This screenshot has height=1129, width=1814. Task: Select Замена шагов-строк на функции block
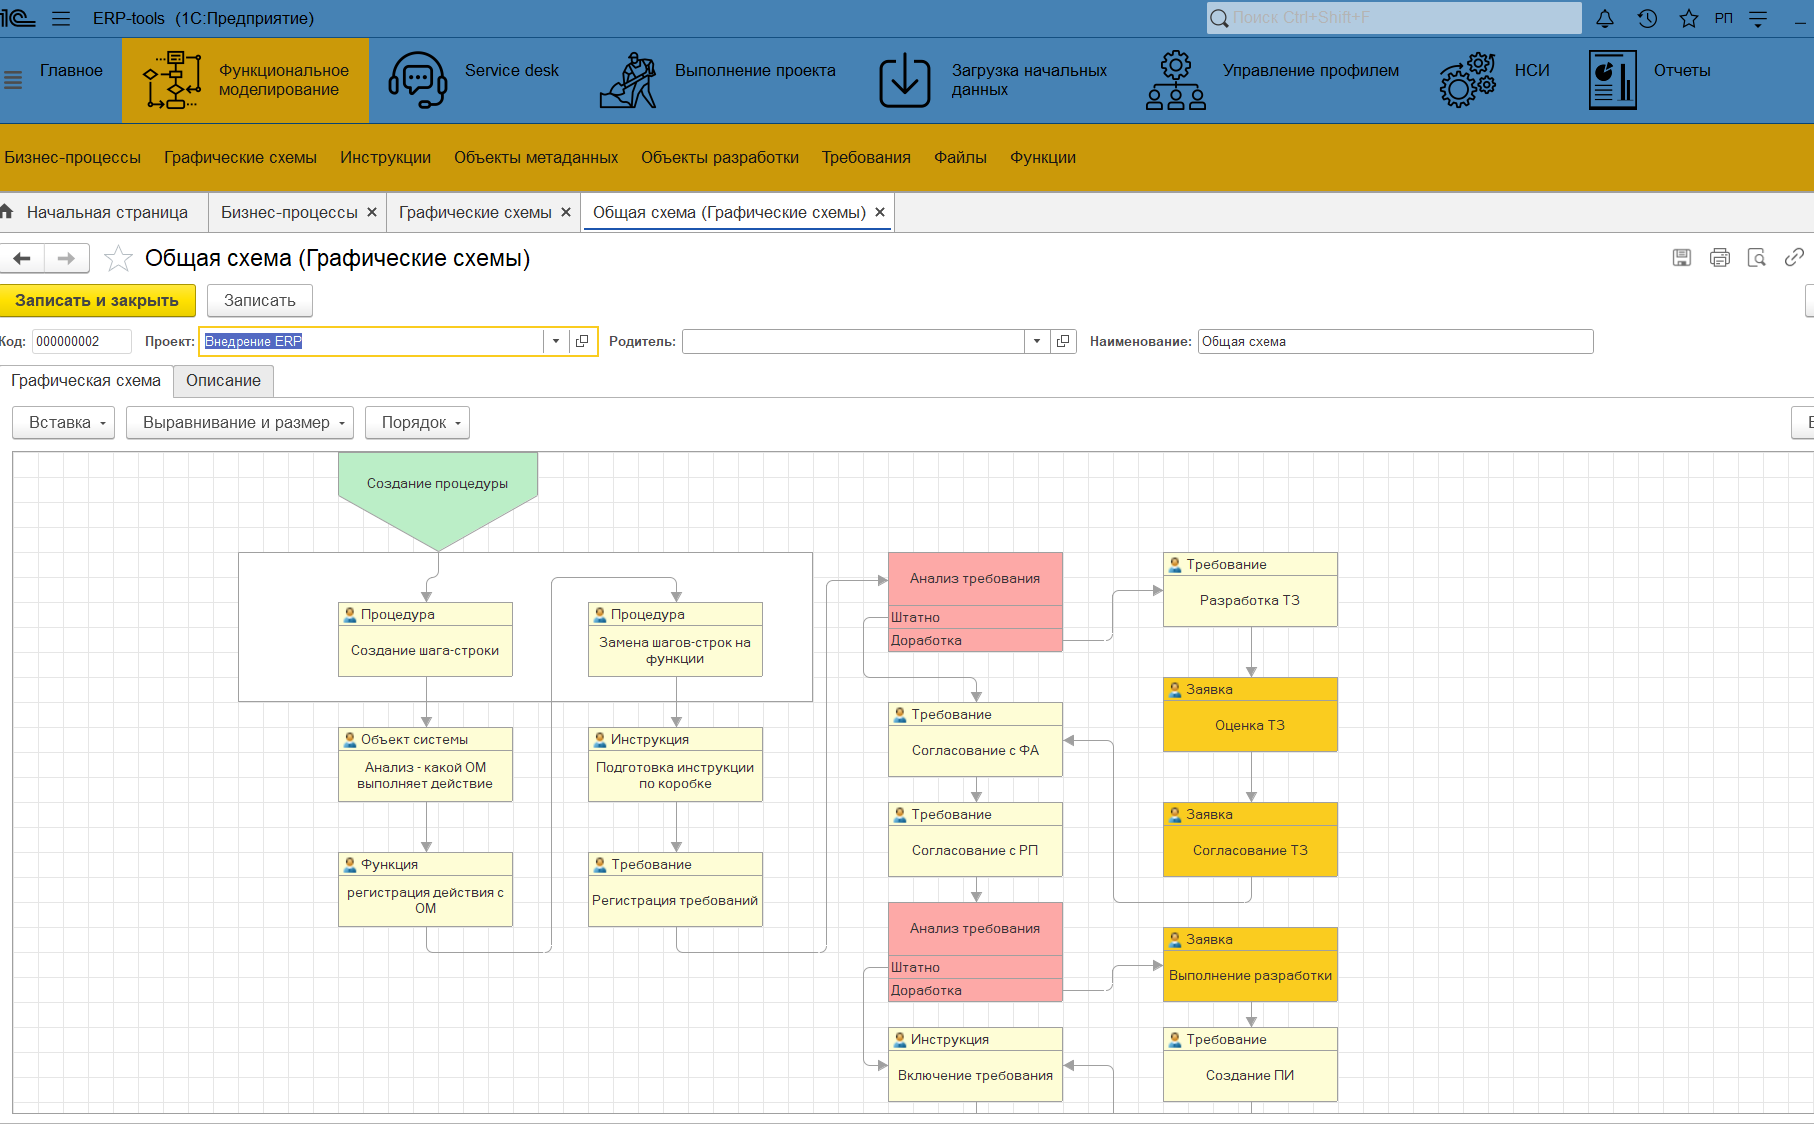click(x=675, y=639)
